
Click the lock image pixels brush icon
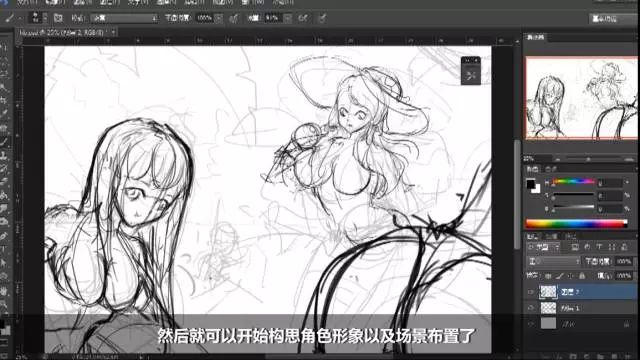[559, 276]
